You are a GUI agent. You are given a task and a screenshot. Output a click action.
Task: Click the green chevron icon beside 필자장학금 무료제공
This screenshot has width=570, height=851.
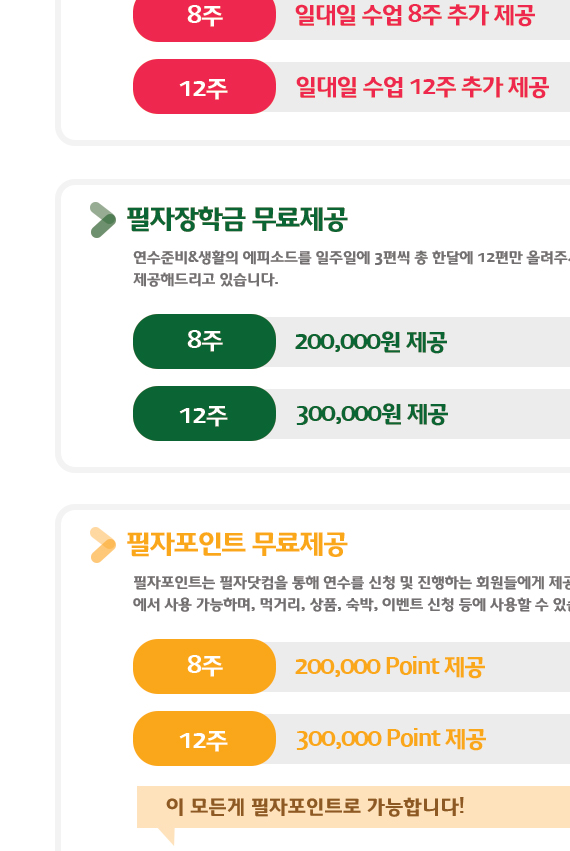pos(103,220)
